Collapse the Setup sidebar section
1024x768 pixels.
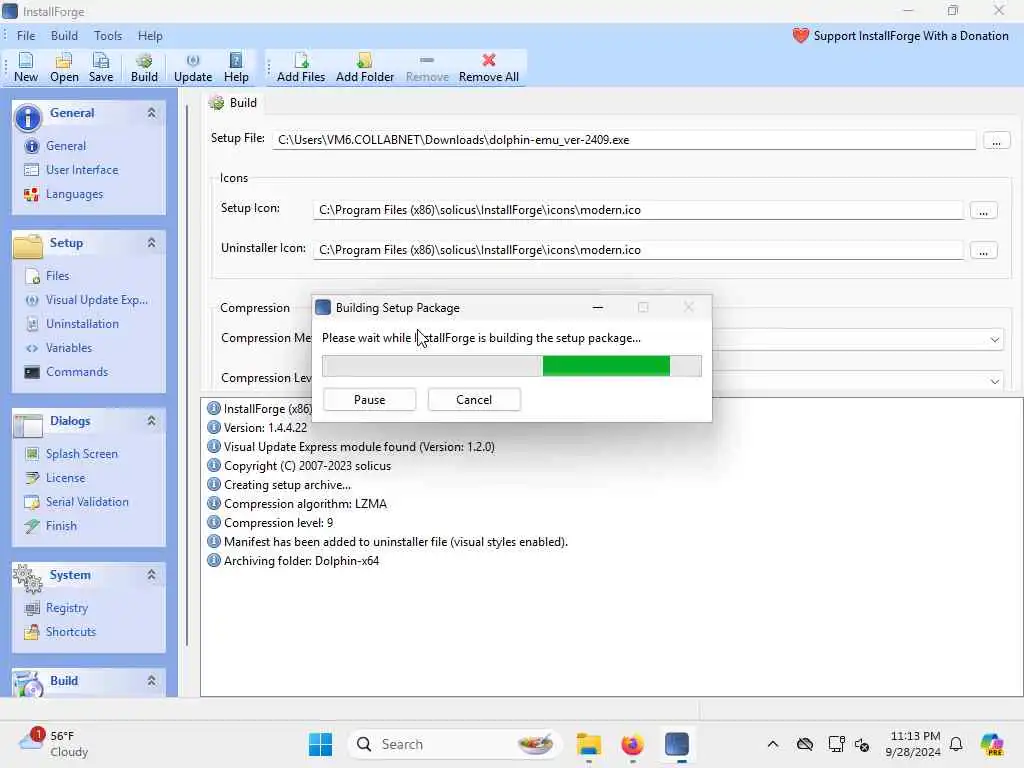click(x=152, y=243)
